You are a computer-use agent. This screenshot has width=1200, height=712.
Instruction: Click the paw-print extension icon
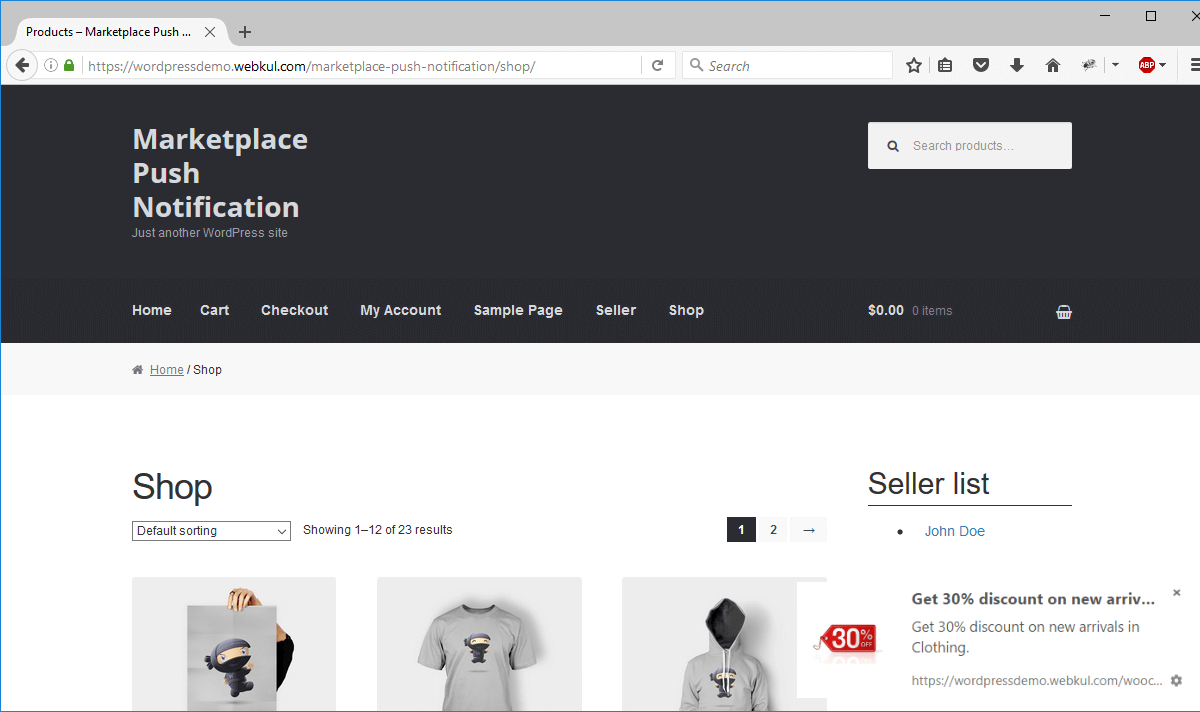click(1089, 64)
